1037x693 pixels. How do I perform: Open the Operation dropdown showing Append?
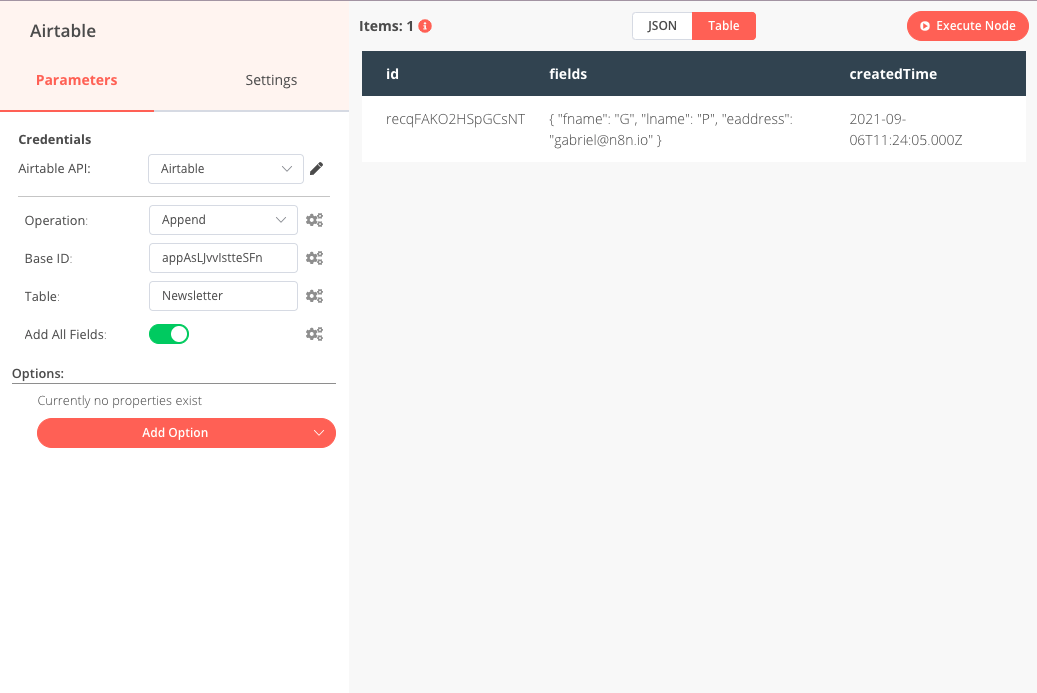pos(222,219)
